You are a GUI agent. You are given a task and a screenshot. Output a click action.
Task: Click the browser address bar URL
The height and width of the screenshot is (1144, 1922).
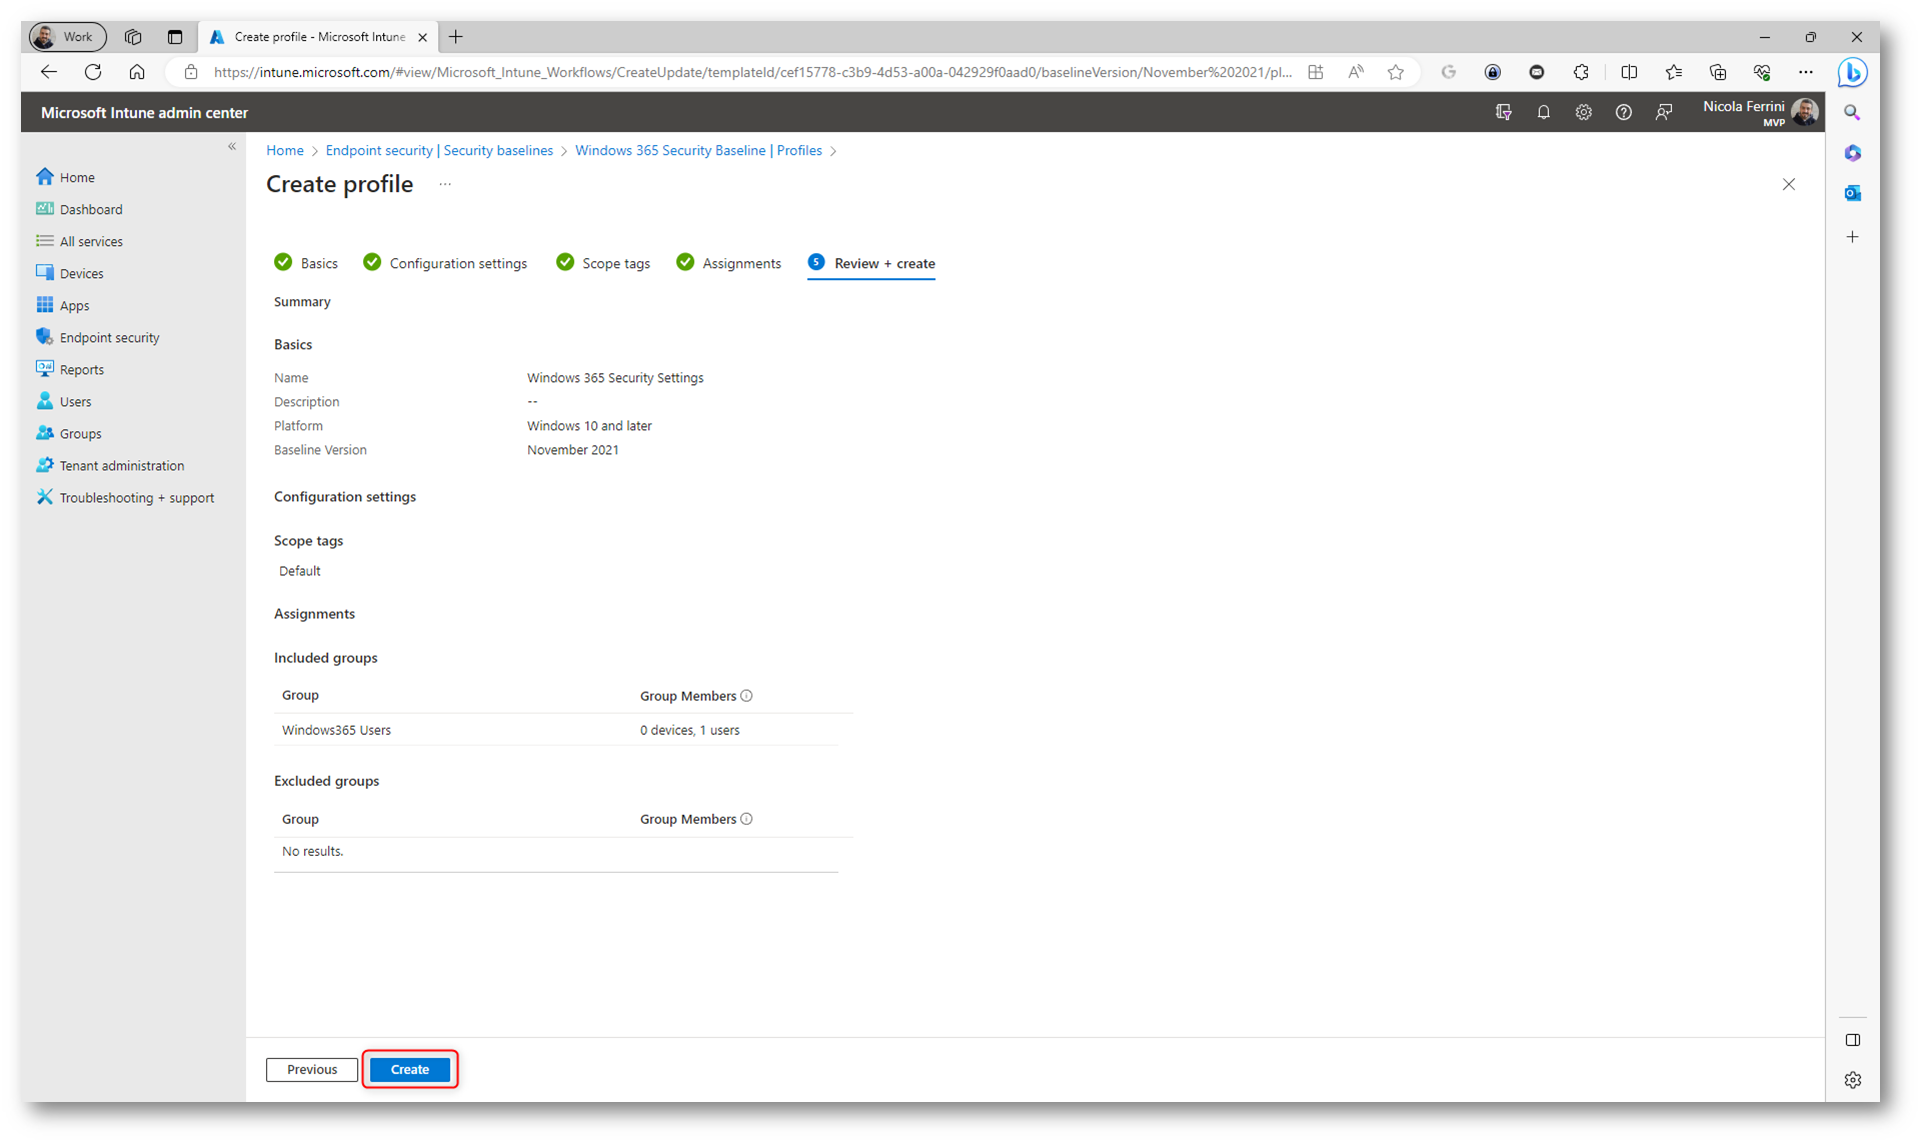(752, 72)
